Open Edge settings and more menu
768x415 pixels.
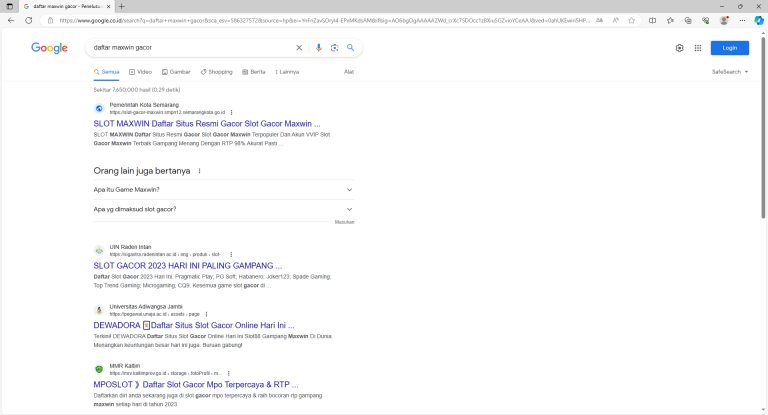click(x=742, y=21)
